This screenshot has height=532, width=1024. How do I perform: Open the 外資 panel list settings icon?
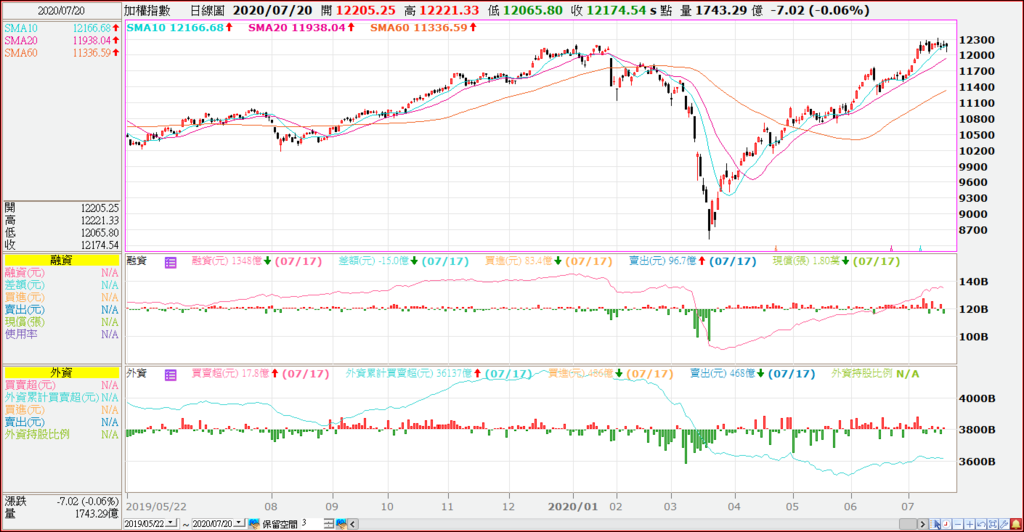point(170,375)
